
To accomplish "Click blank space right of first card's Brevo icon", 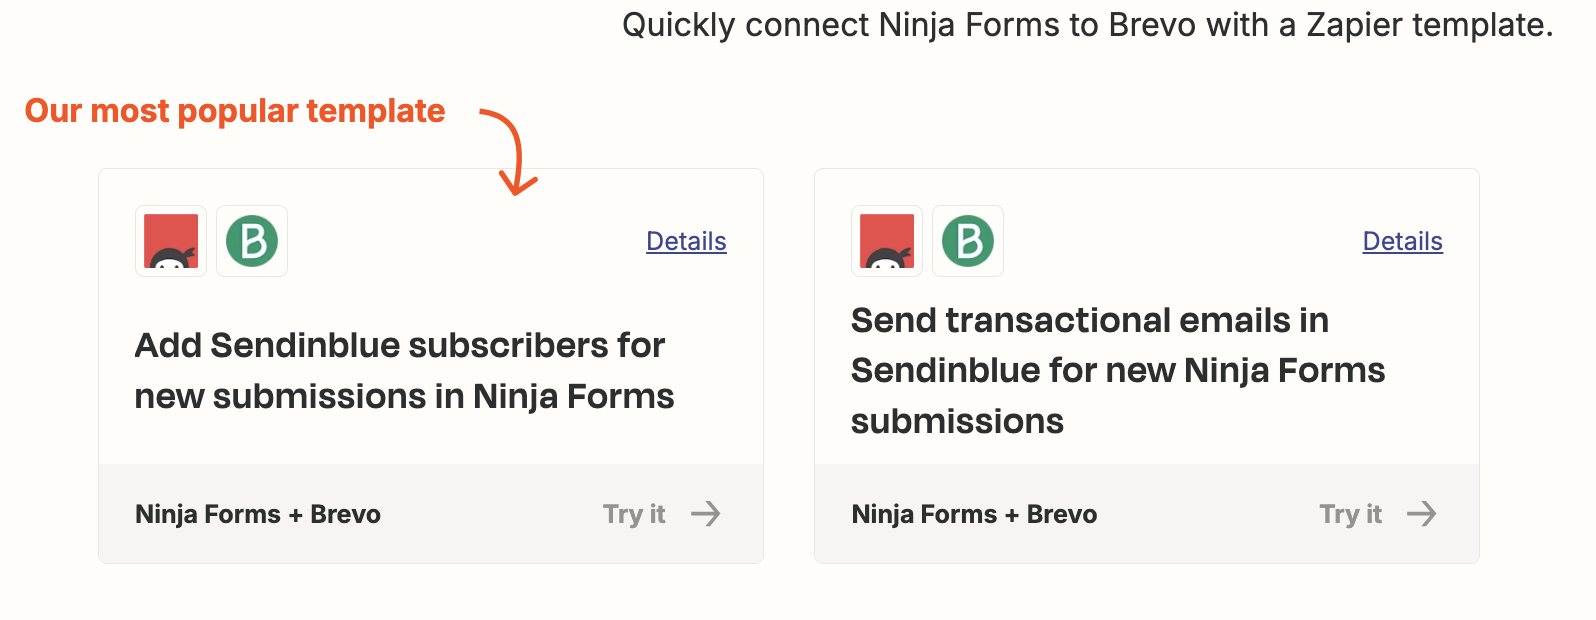I will (460, 241).
